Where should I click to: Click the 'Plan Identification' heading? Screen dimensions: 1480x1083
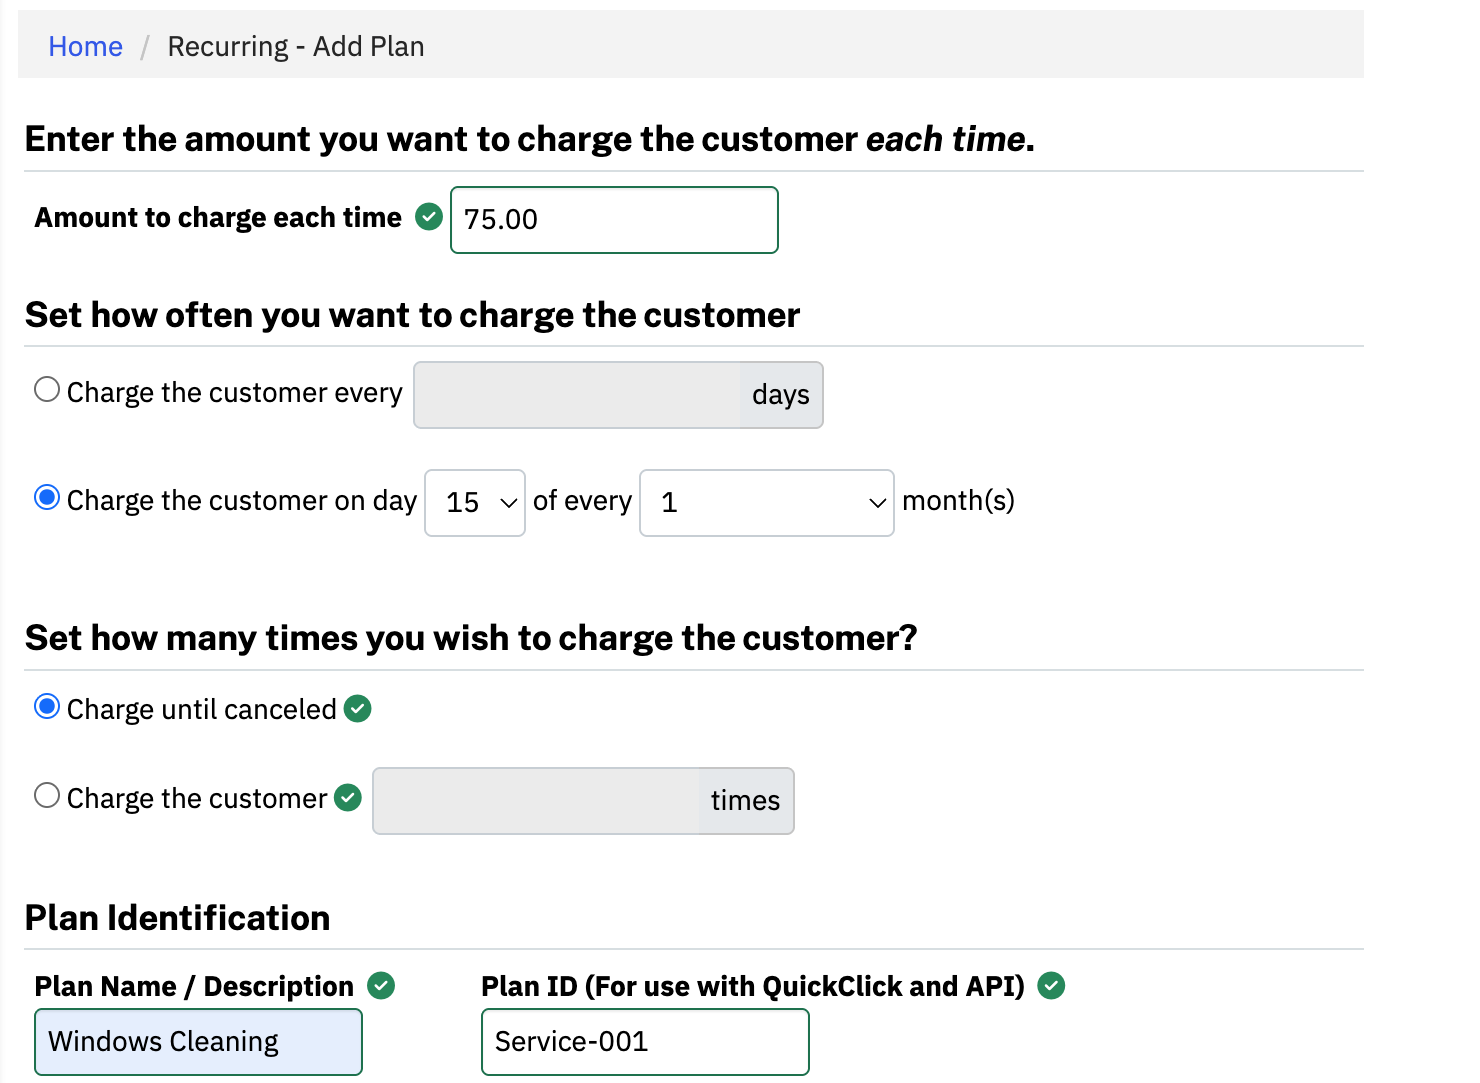[178, 918]
